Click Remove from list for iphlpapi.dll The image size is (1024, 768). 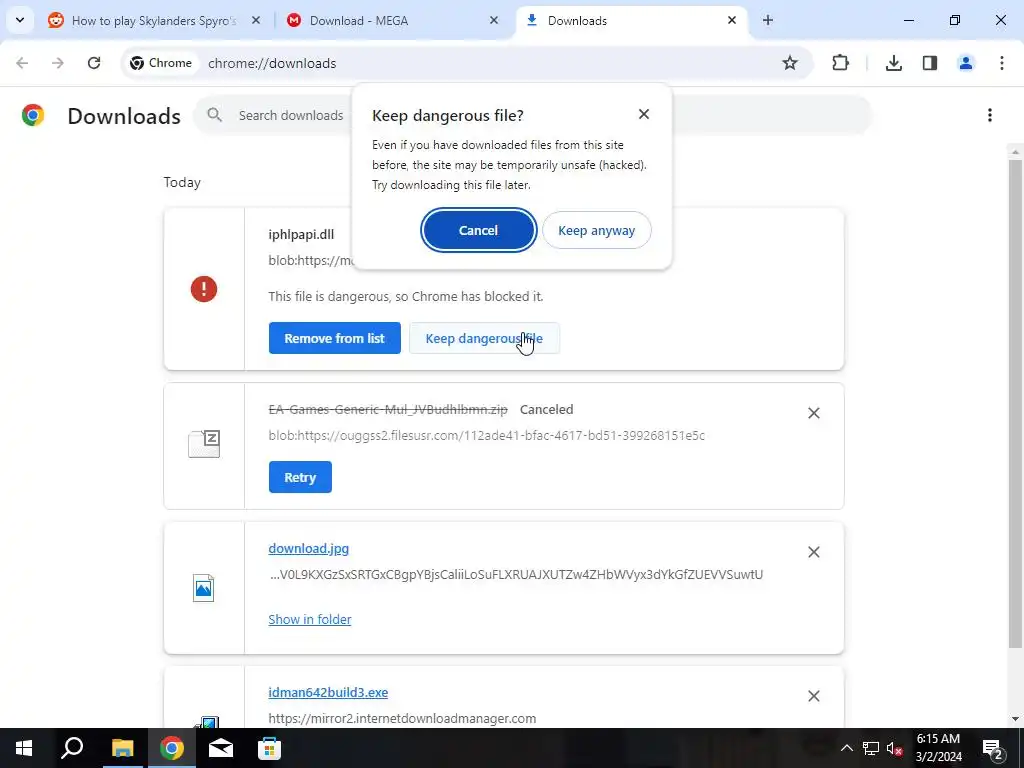[x=334, y=338]
